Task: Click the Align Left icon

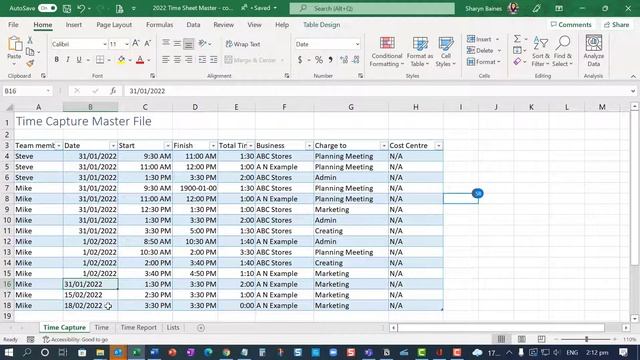Action: (x=165, y=60)
